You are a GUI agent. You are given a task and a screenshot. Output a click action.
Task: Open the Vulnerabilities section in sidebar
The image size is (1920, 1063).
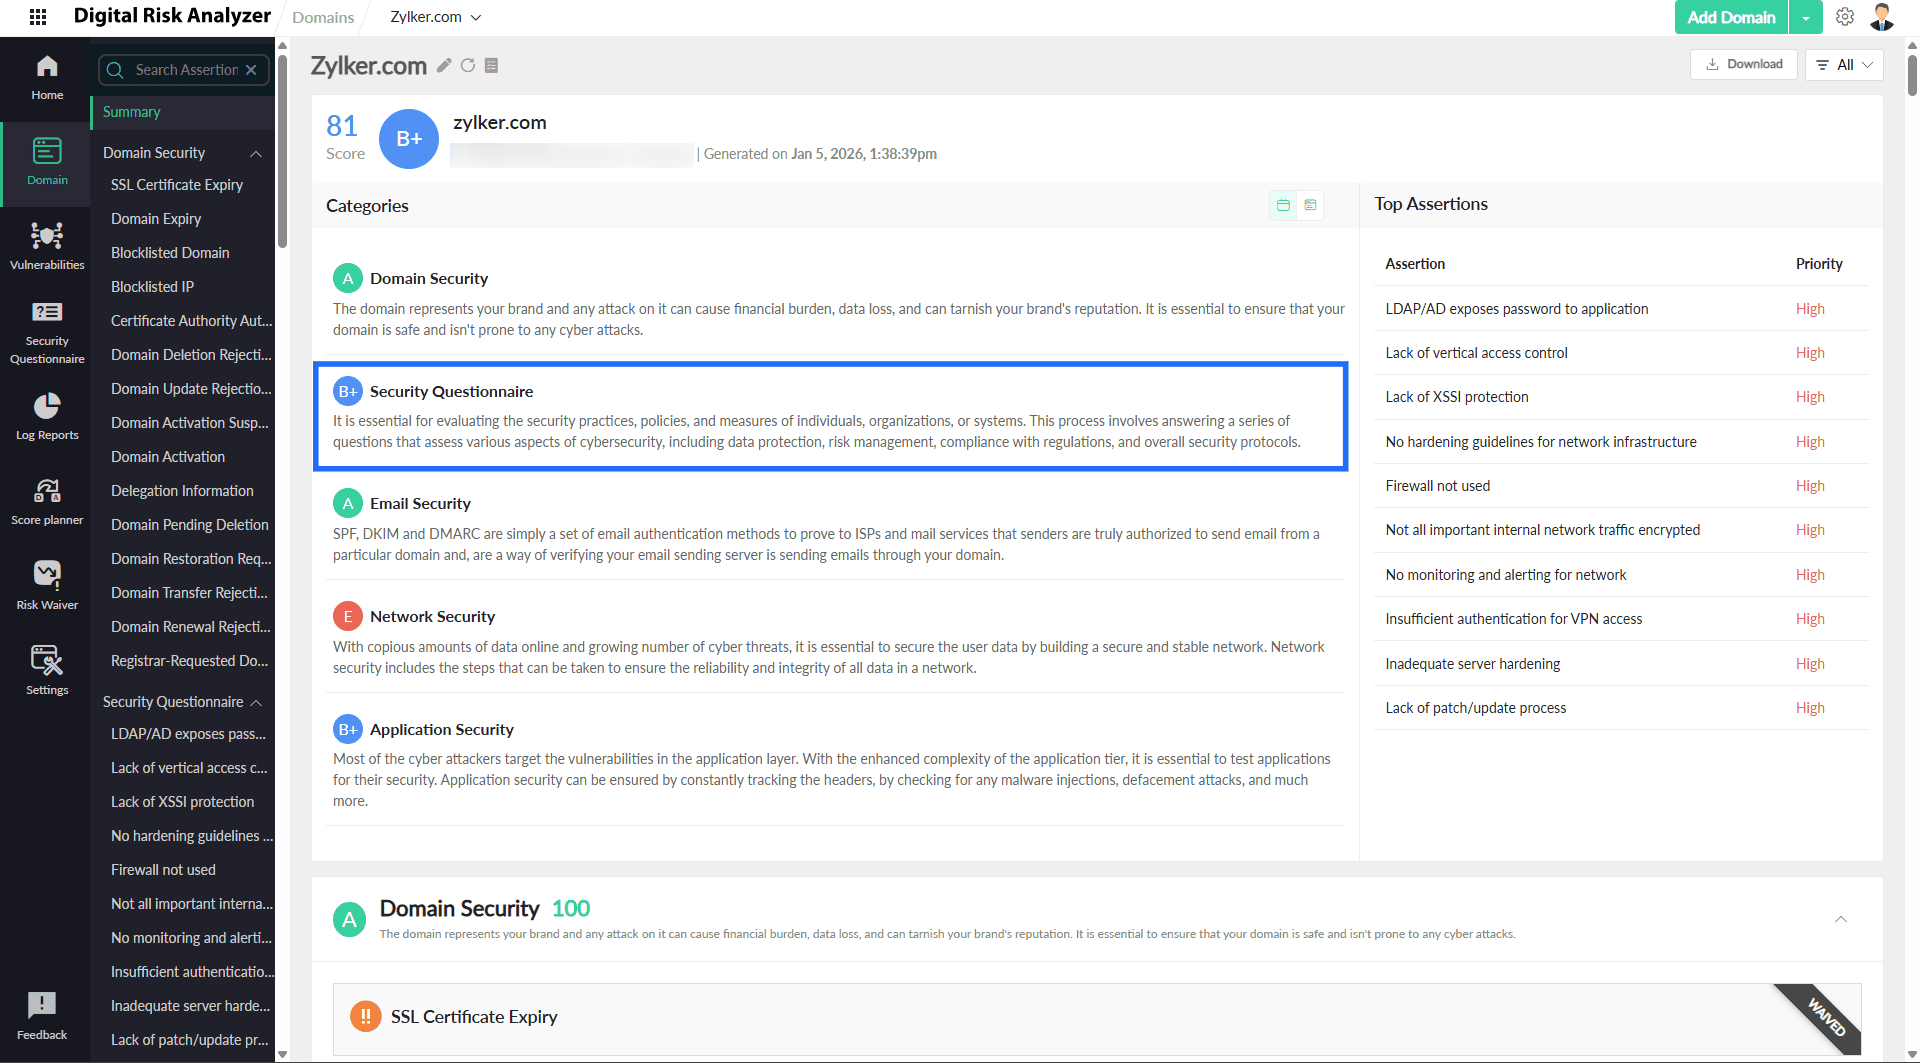tap(47, 246)
